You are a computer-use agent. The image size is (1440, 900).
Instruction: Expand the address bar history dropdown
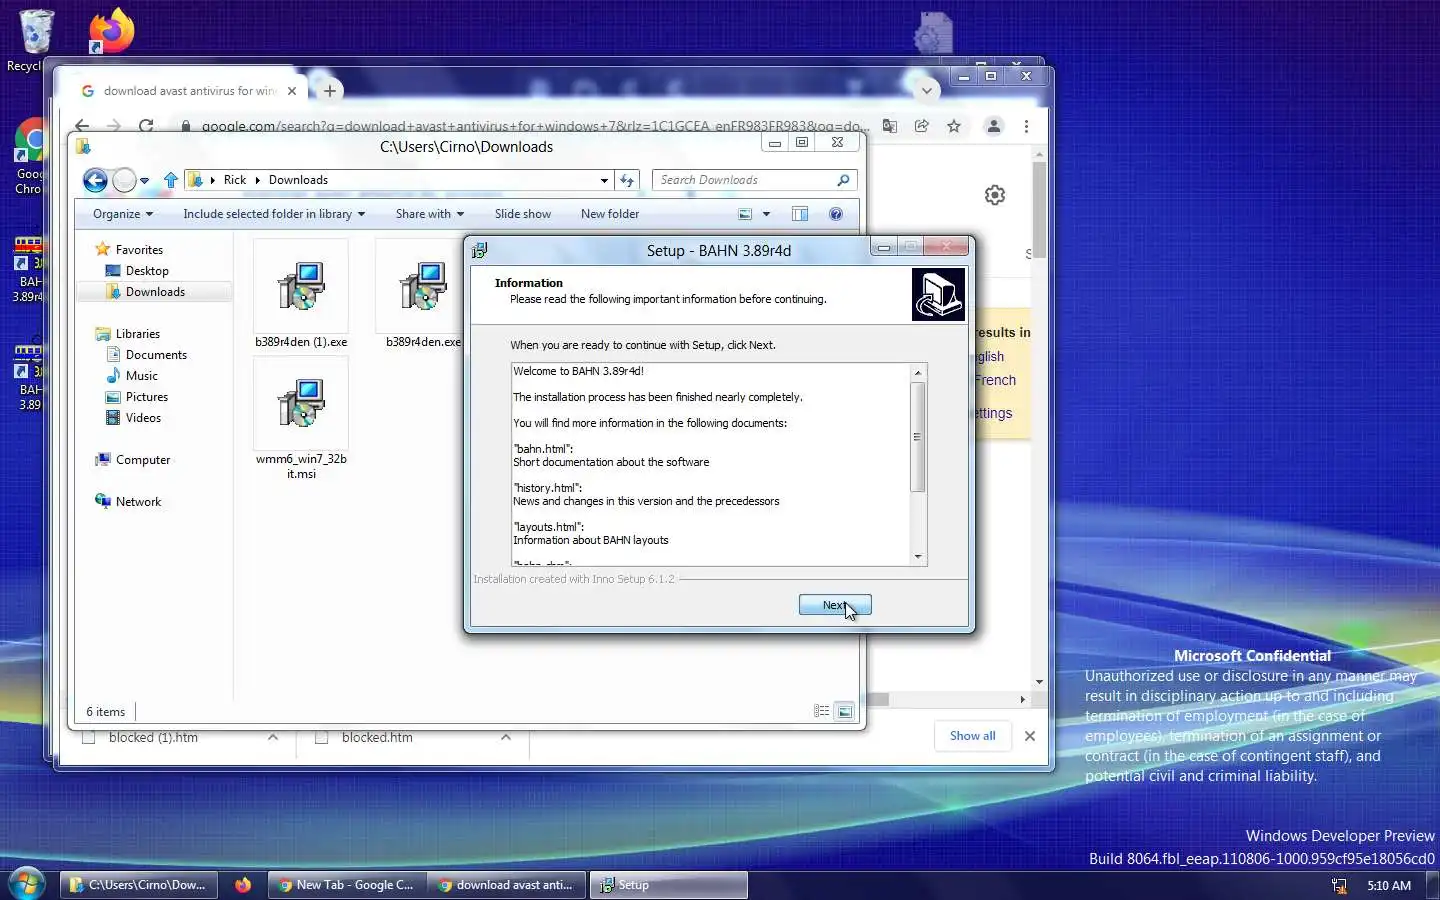pyautogui.click(x=604, y=181)
